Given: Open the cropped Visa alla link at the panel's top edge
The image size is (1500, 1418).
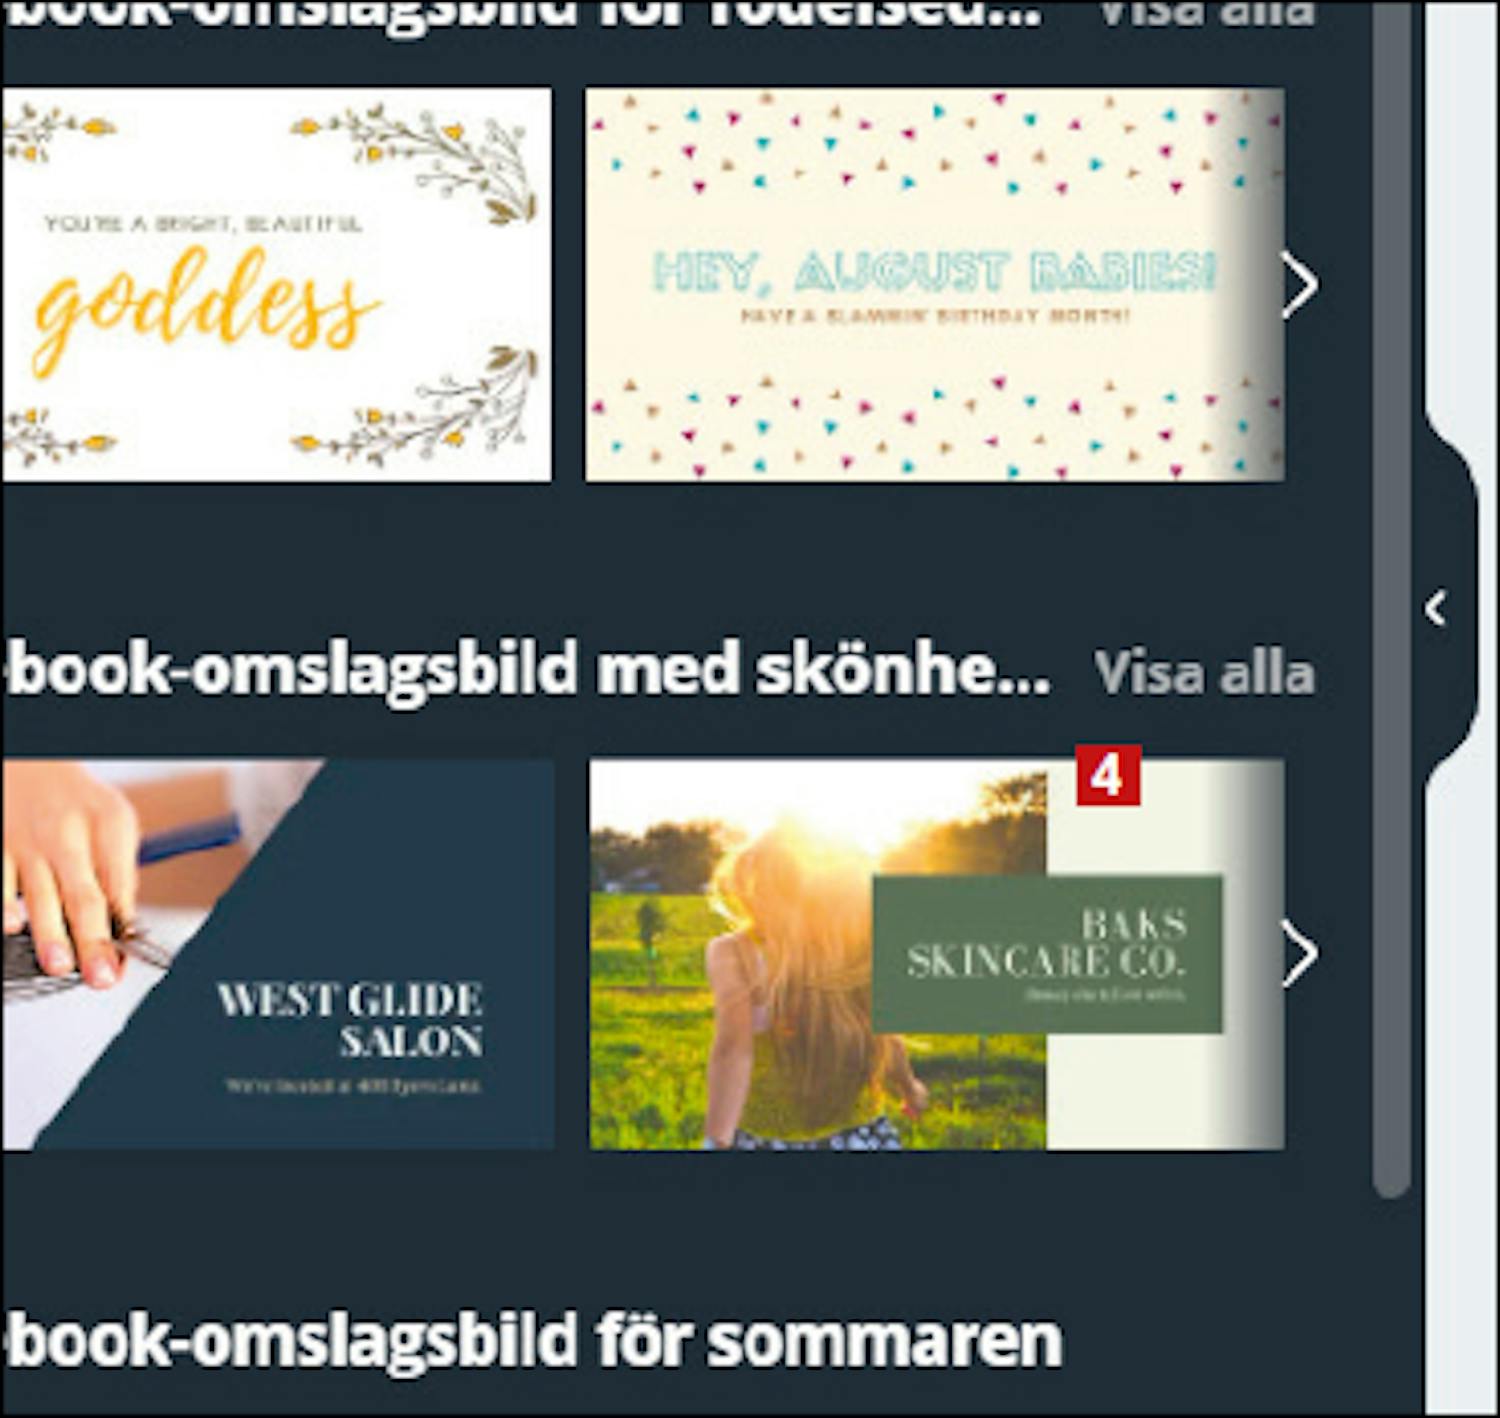Looking at the screenshot, I should click(x=1206, y=13).
